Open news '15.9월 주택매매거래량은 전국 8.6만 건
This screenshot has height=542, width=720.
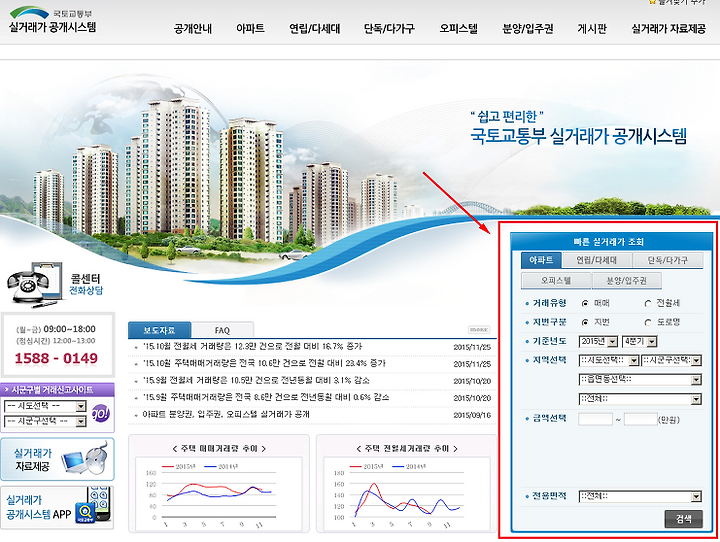coord(265,397)
